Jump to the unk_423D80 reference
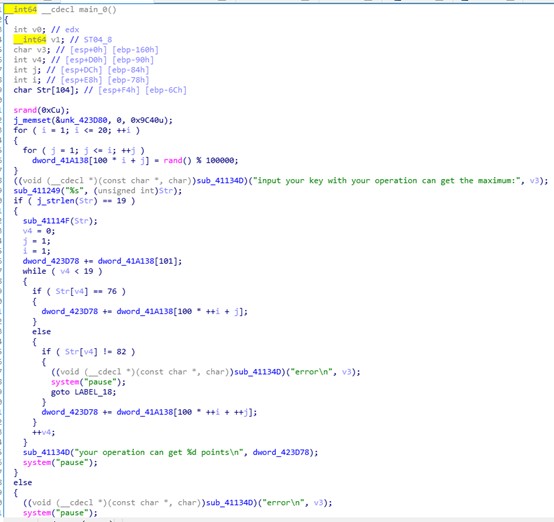The height and width of the screenshot is (522, 554). click(83, 120)
